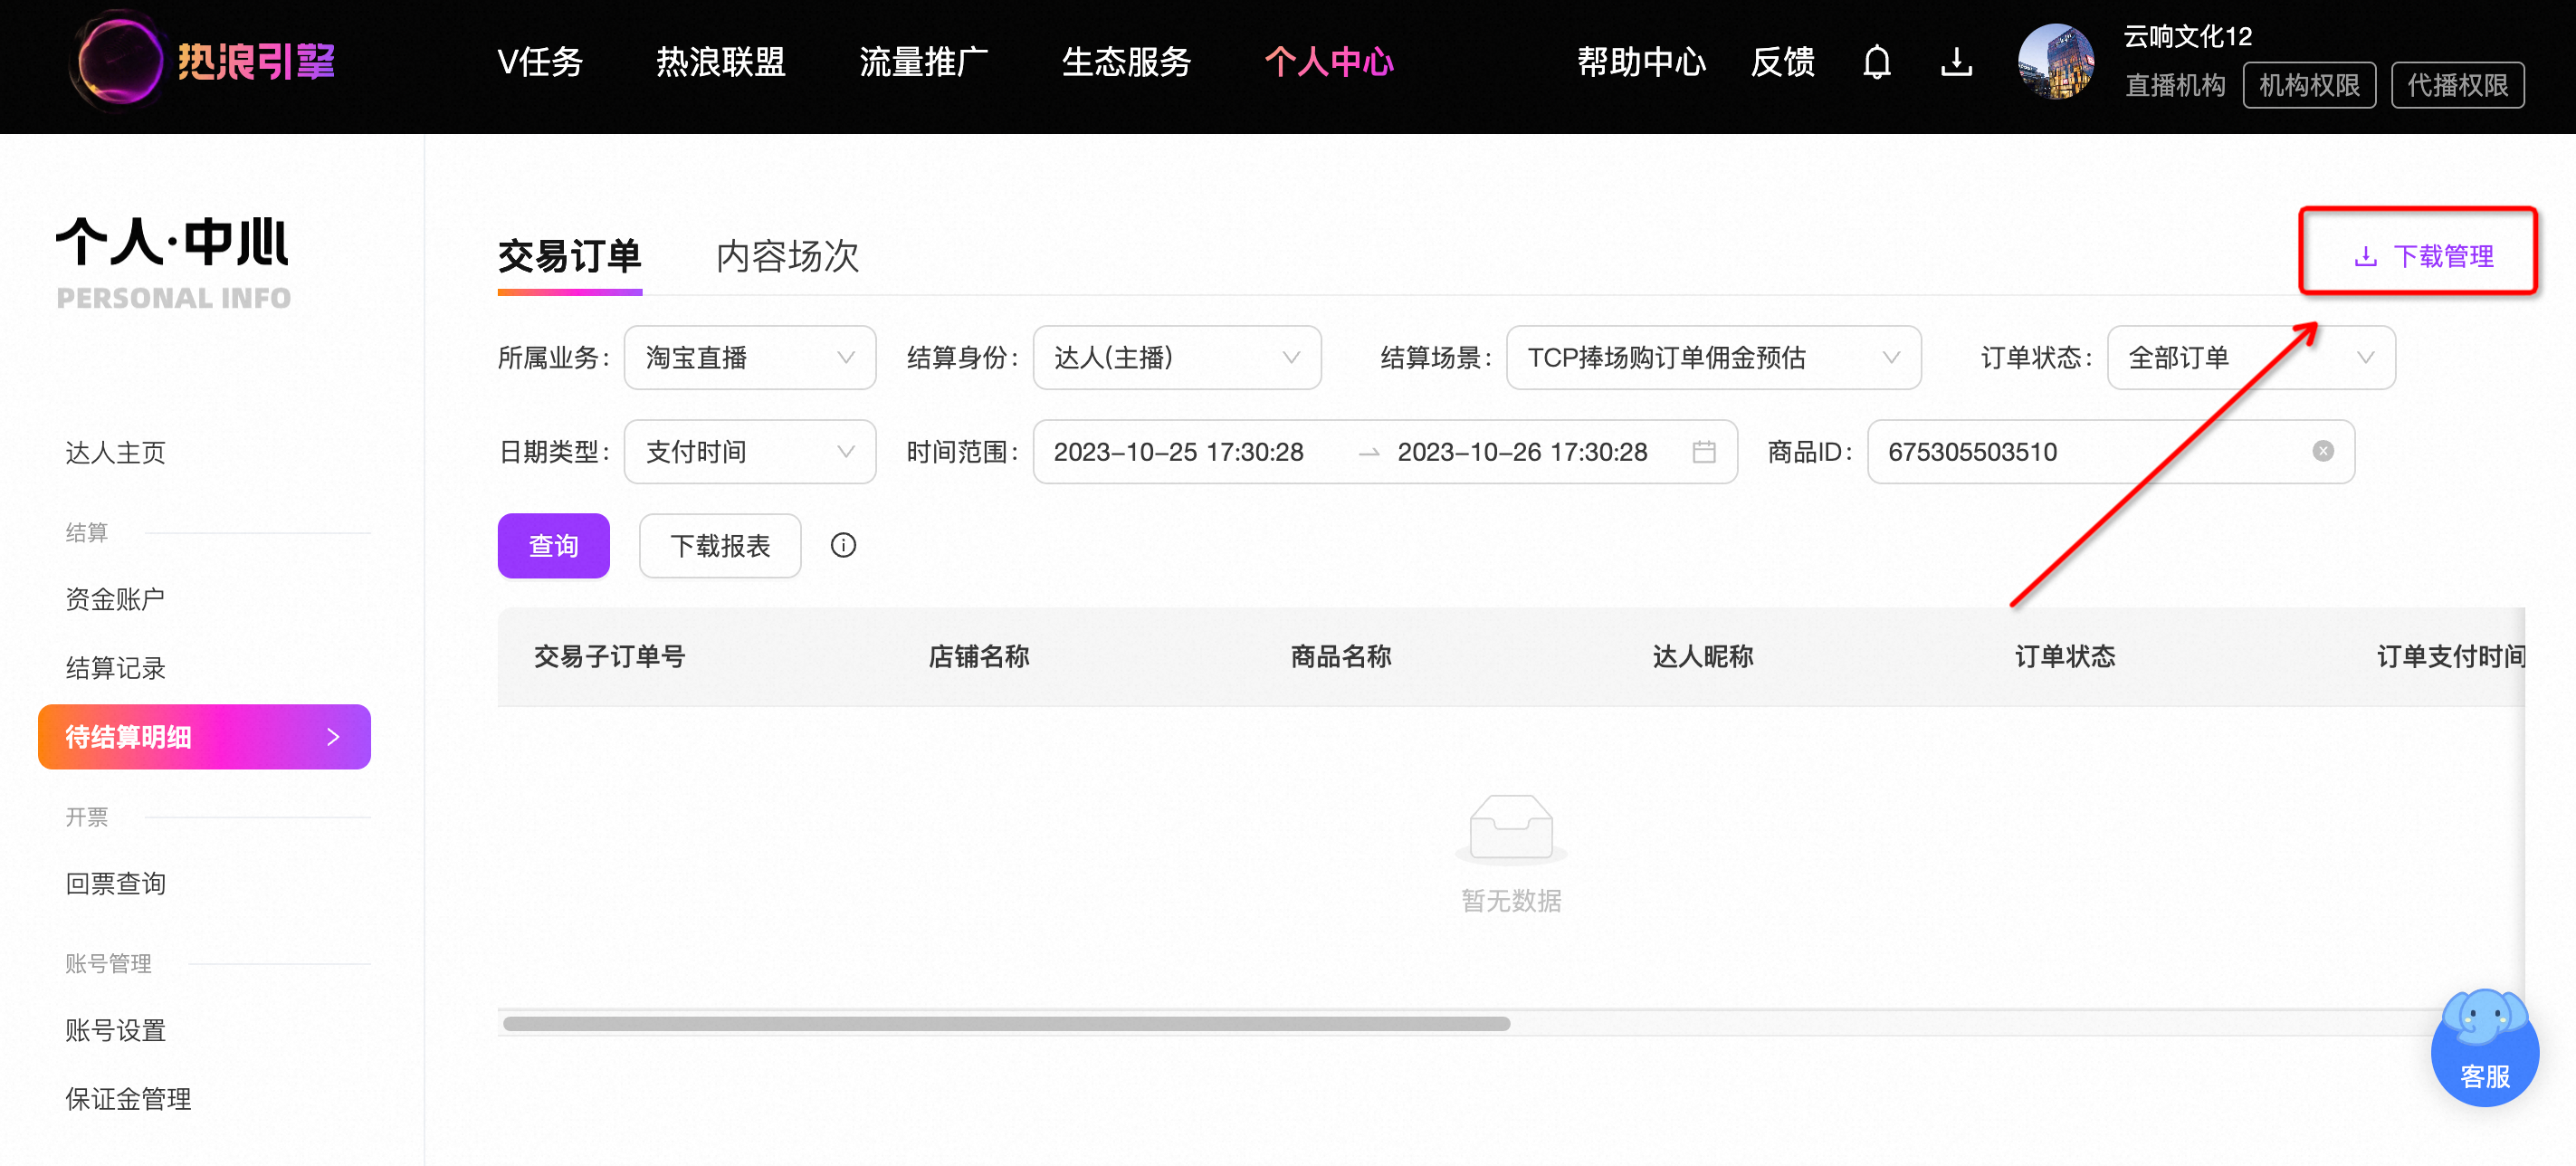Image resolution: width=2576 pixels, height=1166 pixels.
Task: Open the 个人中心 menu
Action: point(1329,62)
